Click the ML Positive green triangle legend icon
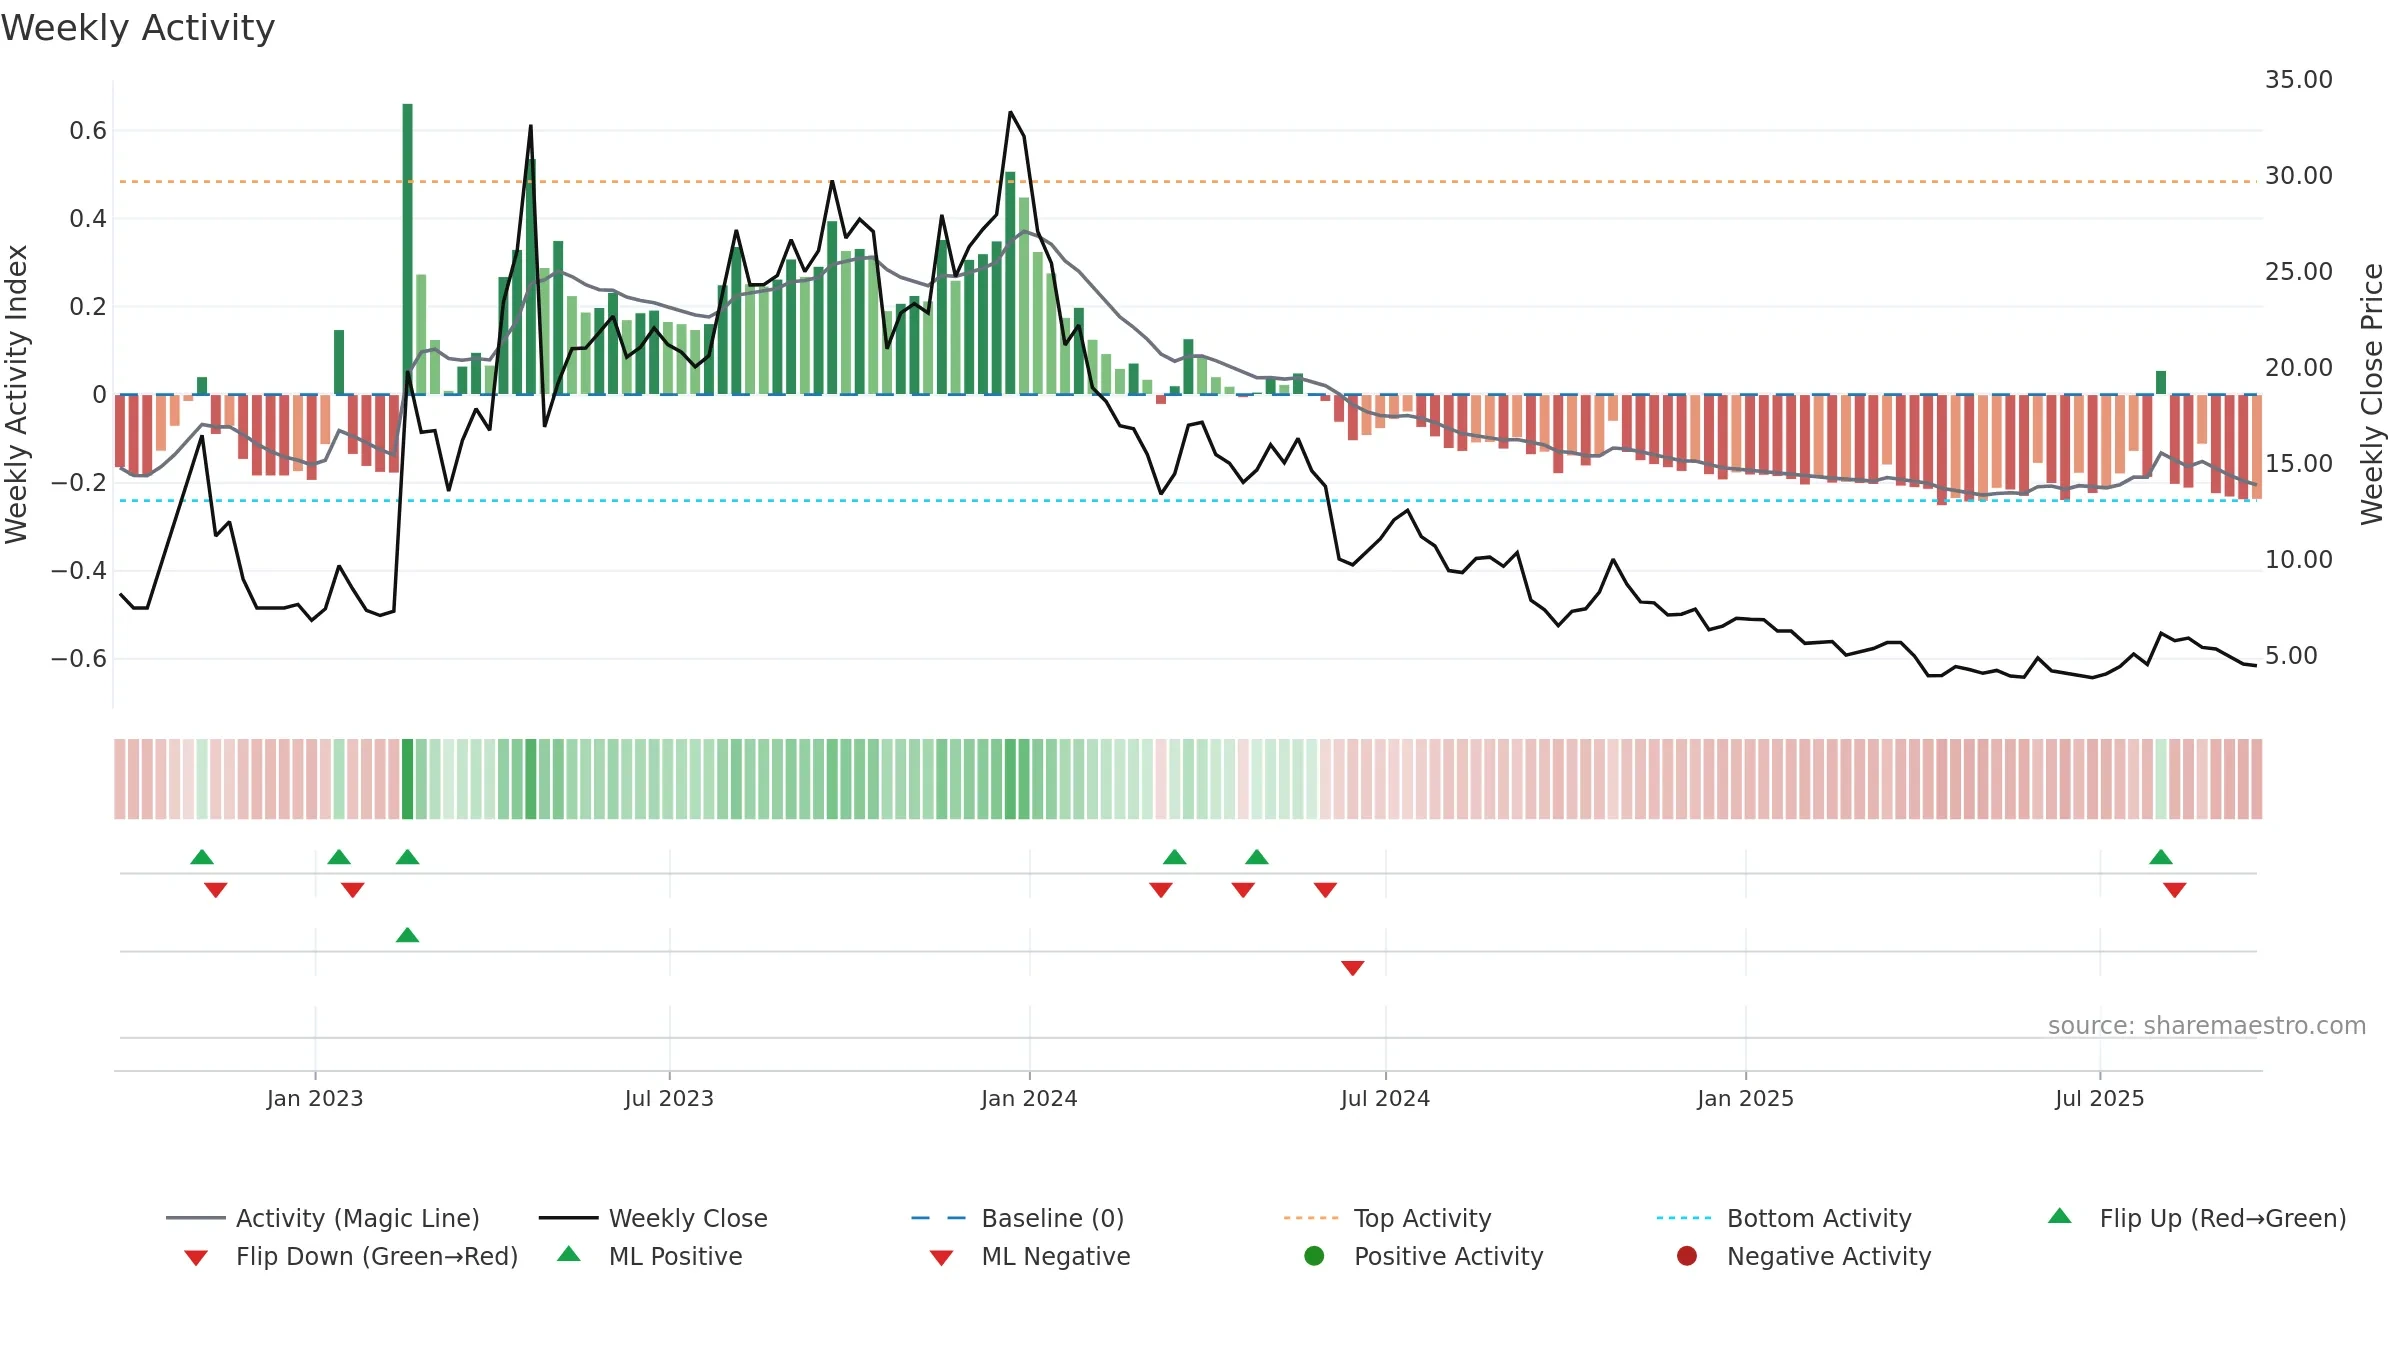This screenshot has height=1350, width=2400. pyautogui.click(x=569, y=1254)
